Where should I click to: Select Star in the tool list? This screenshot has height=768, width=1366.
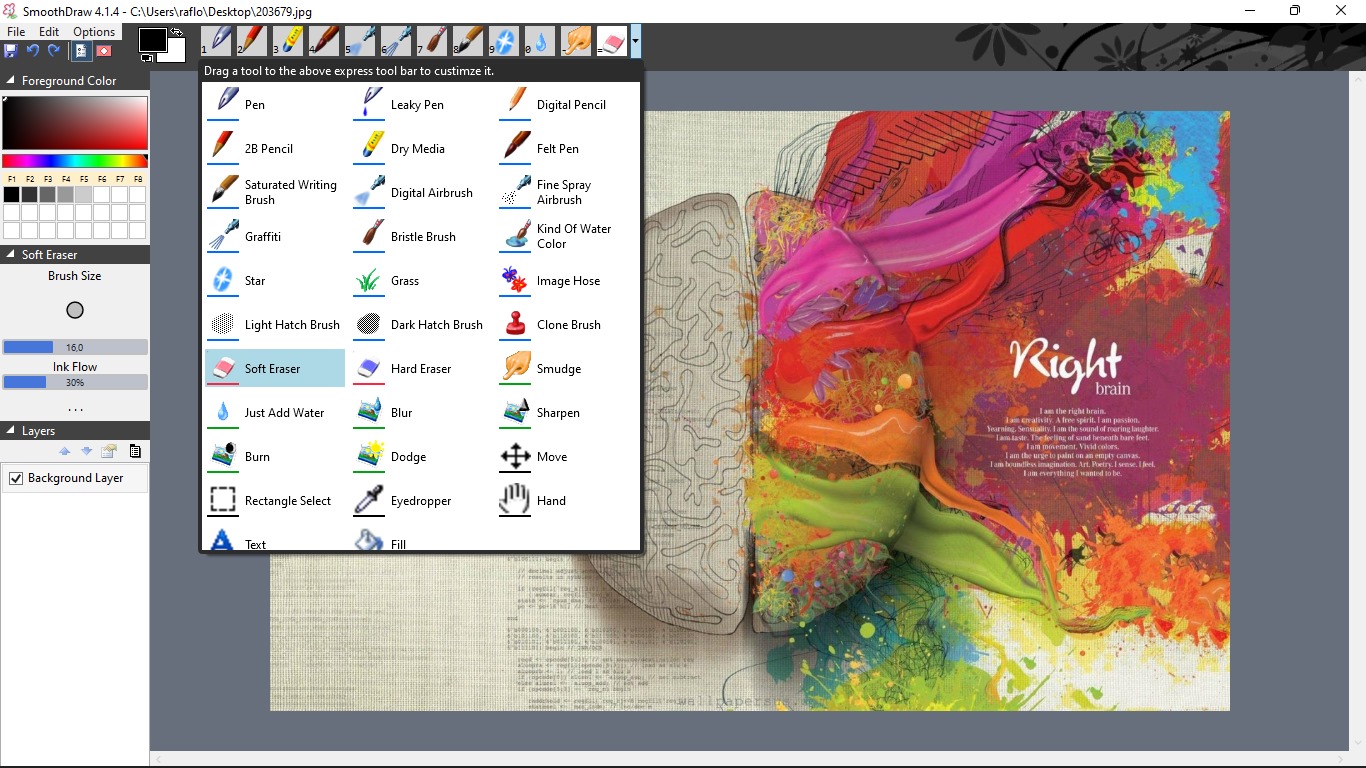click(x=274, y=280)
